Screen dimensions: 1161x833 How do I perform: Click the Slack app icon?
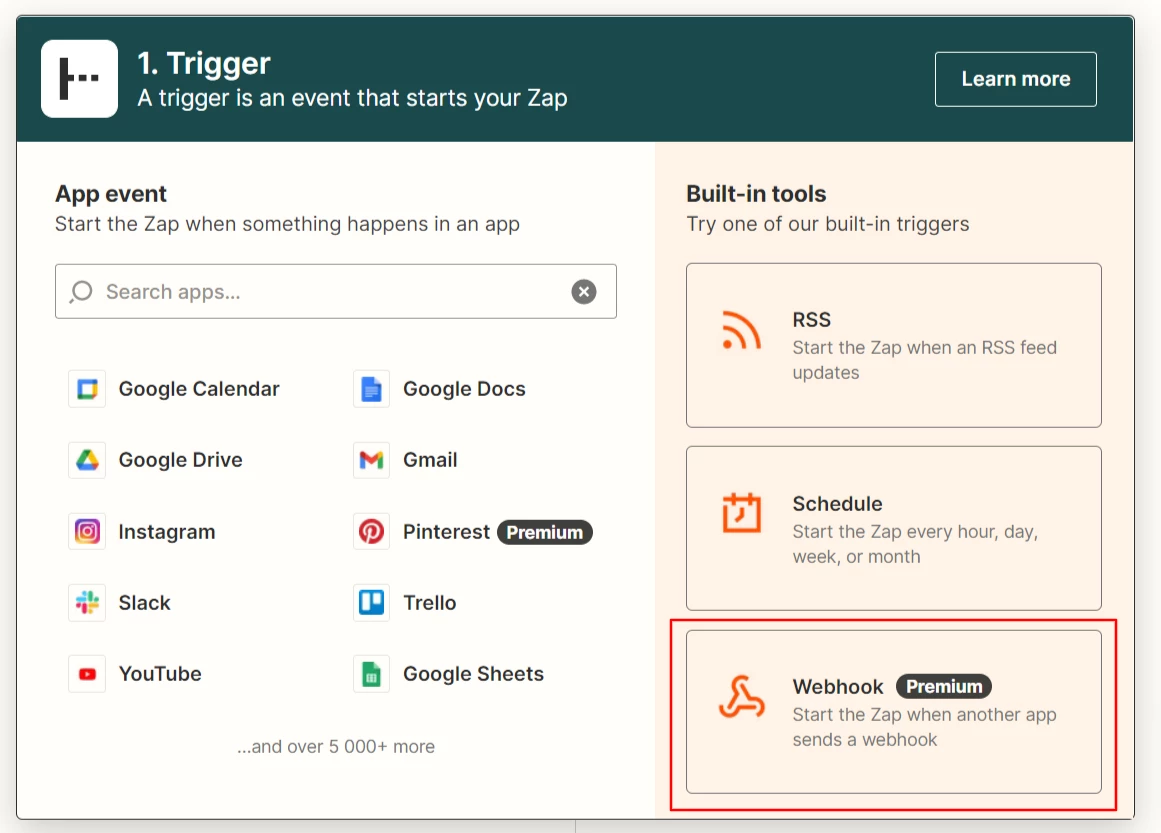(87, 603)
